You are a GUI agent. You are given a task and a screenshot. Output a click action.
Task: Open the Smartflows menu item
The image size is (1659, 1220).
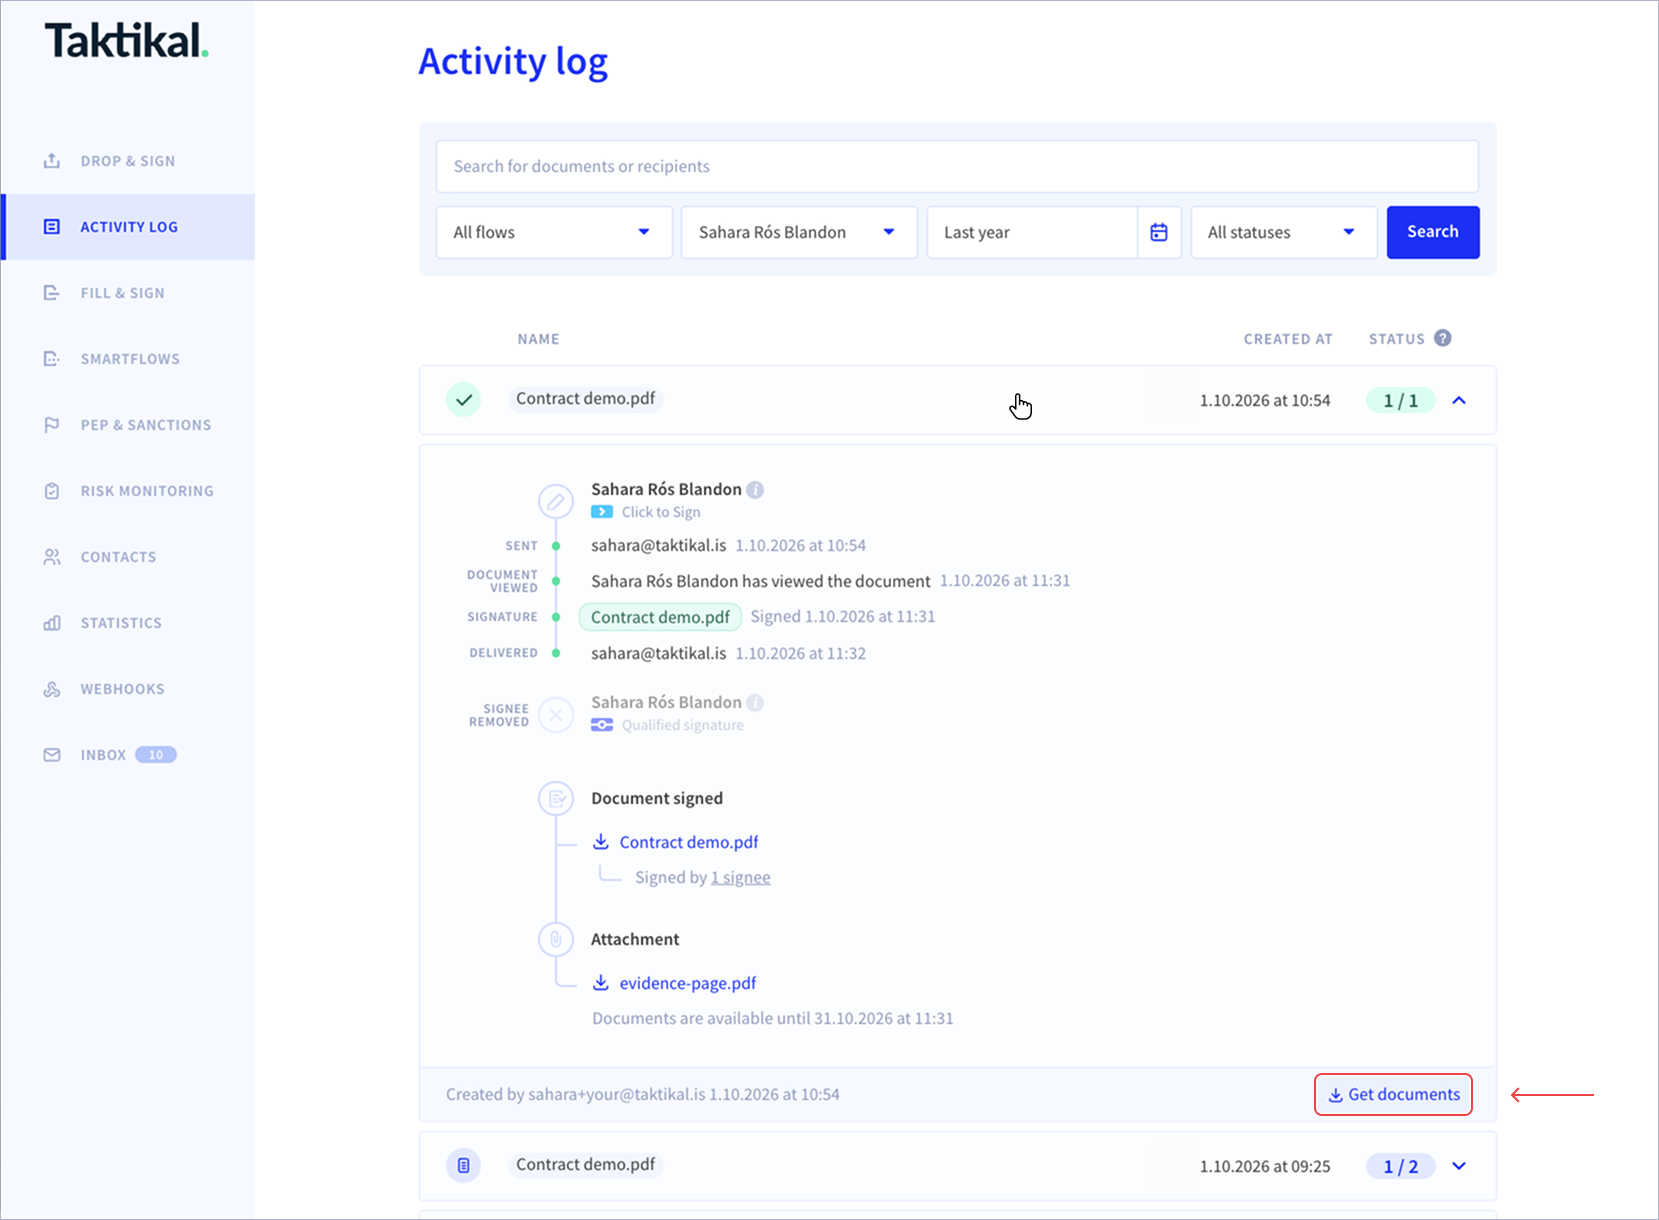pos(128,359)
